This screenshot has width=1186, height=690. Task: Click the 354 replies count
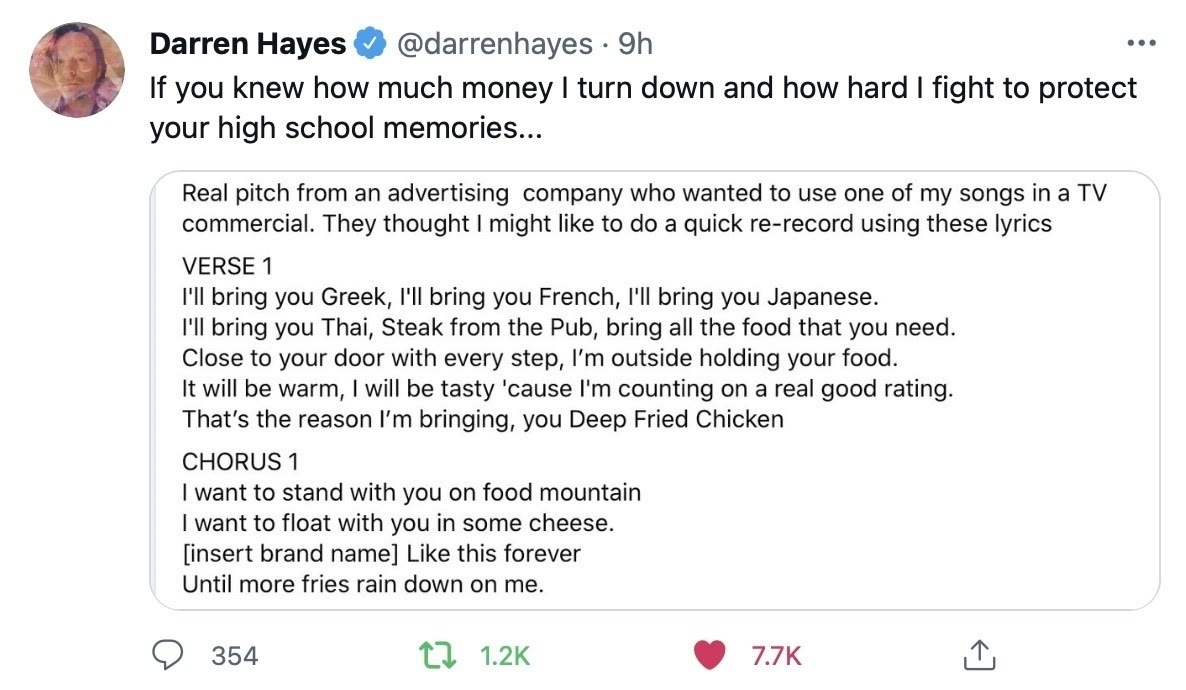[x=235, y=655]
